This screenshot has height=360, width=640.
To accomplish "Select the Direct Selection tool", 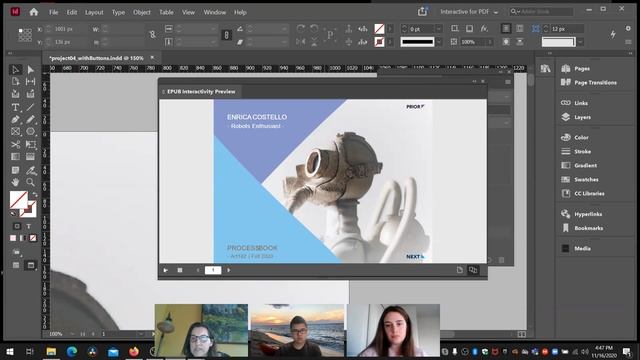I will pos(31,69).
